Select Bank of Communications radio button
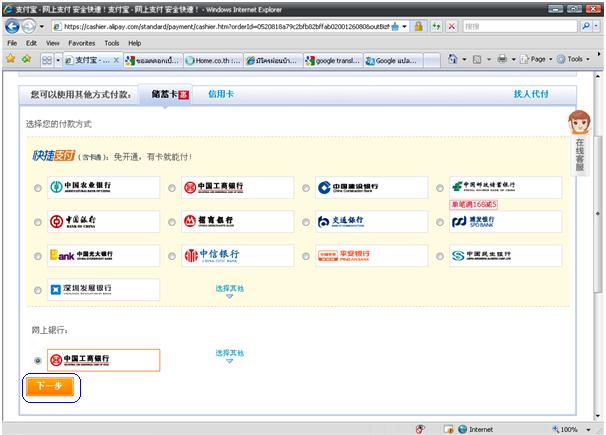This screenshot has height=435, width=606. click(306, 222)
